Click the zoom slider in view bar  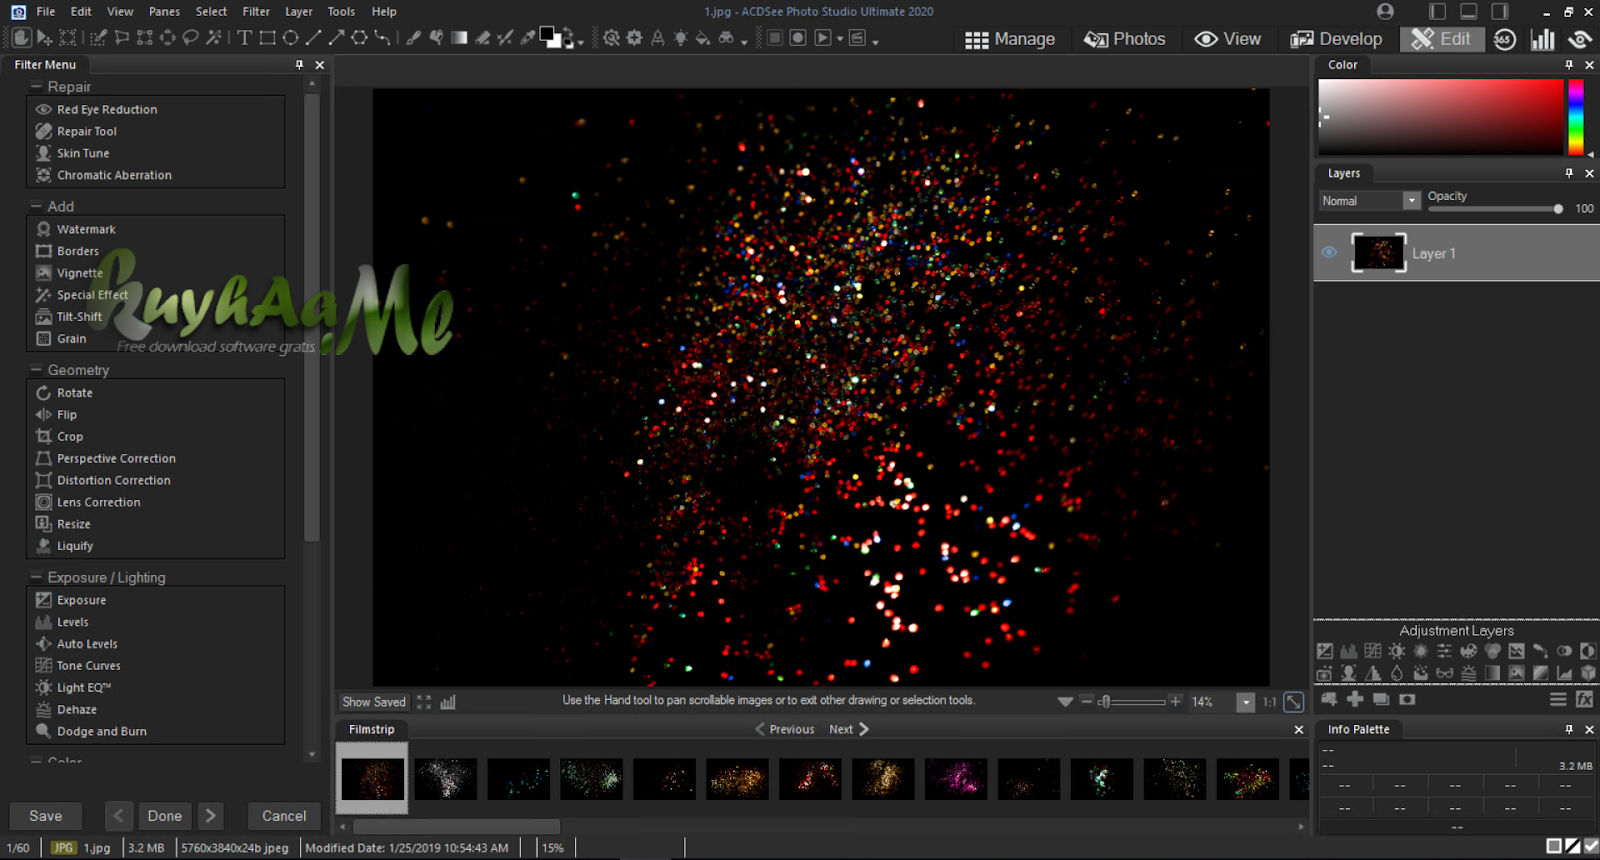tap(1133, 702)
